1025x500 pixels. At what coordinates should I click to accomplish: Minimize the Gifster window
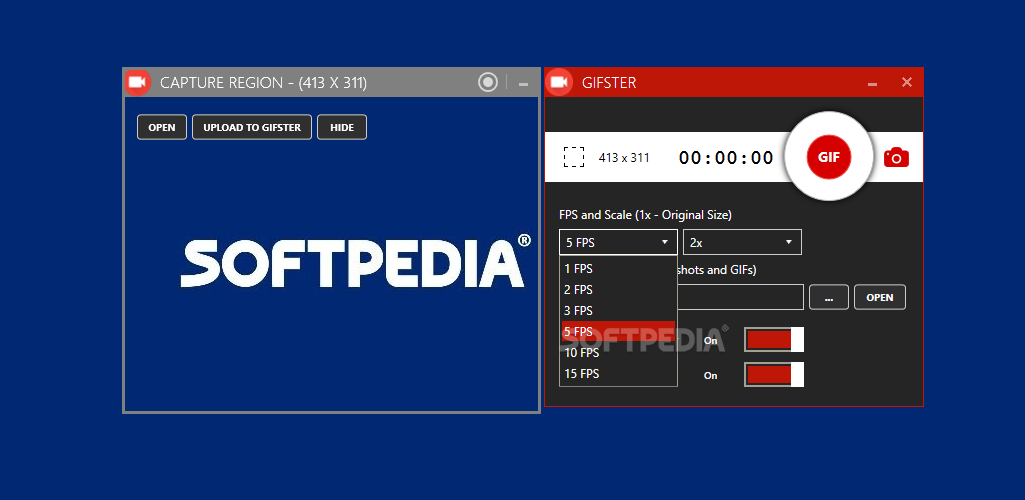873,84
